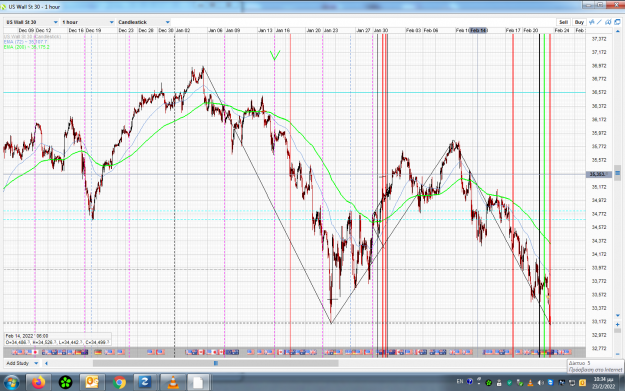The height and width of the screenshot is (391, 625).
Task: Click the green EMA (200) indicator label
Action: click(x=26, y=47)
